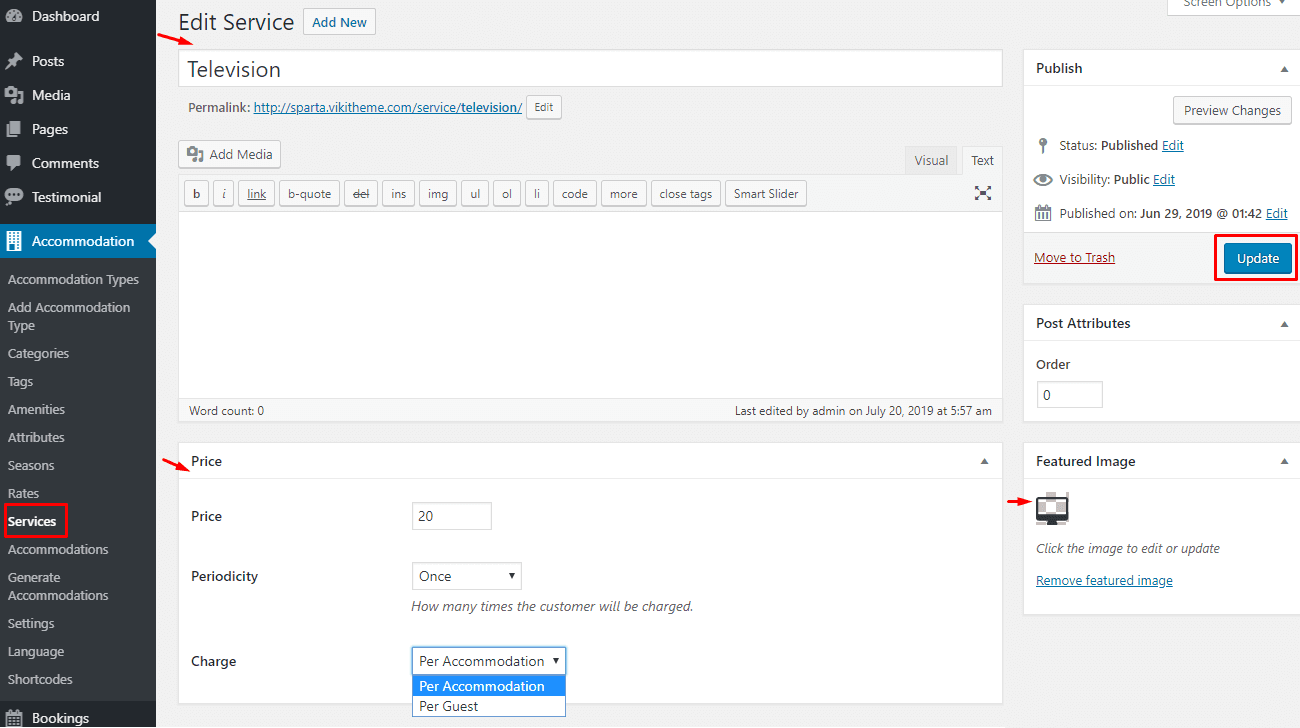Image resolution: width=1300 pixels, height=728 pixels.
Task: Select Per Guest charge option
Action: pos(449,706)
